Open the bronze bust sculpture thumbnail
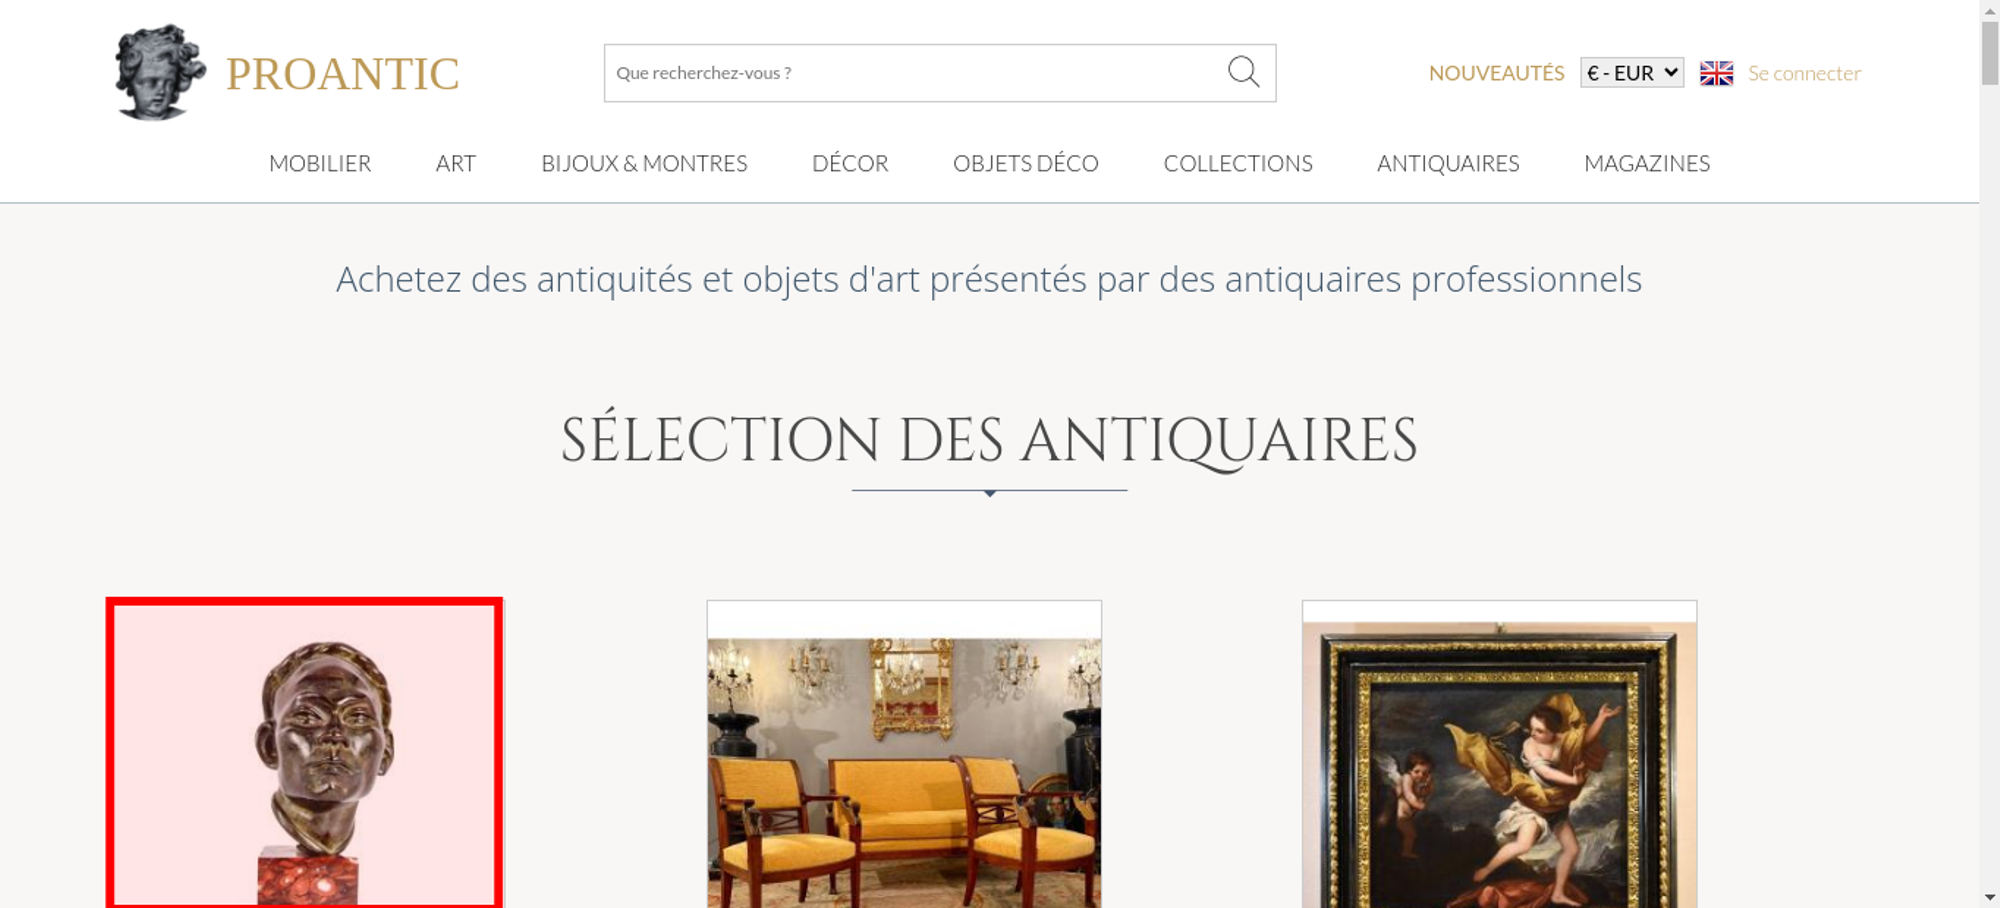Viewport: 2000px width, 908px height. pos(304,754)
